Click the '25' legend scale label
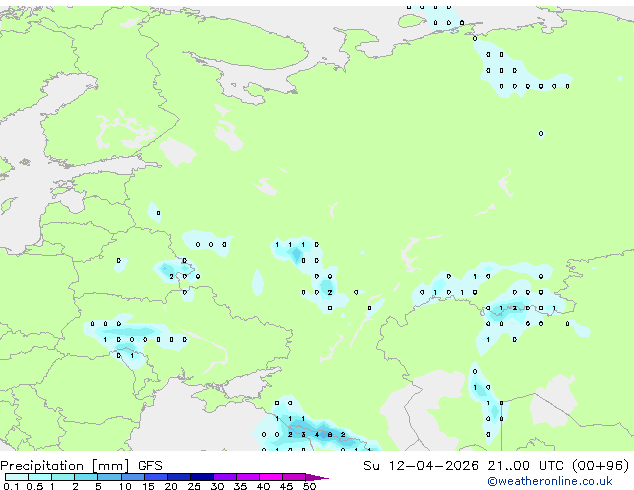The width and height of the screenshot is (634, 490). 194,486
